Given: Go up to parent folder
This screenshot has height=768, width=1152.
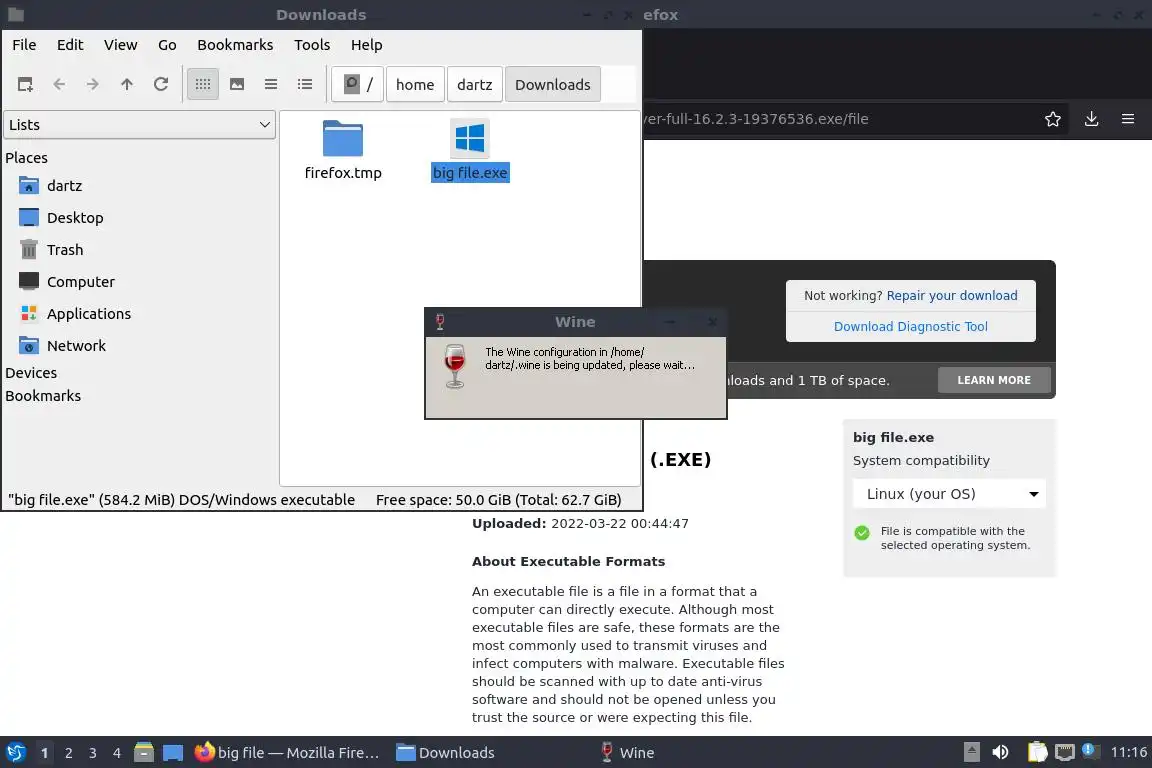Looking at the screenshot, I should pyautogui.click(x=127, y=85).
